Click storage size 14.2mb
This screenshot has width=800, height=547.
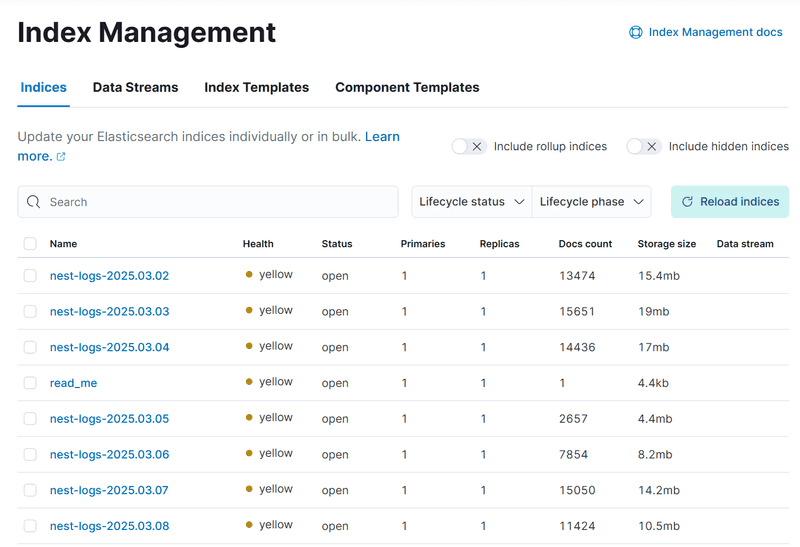click(659, 490)
